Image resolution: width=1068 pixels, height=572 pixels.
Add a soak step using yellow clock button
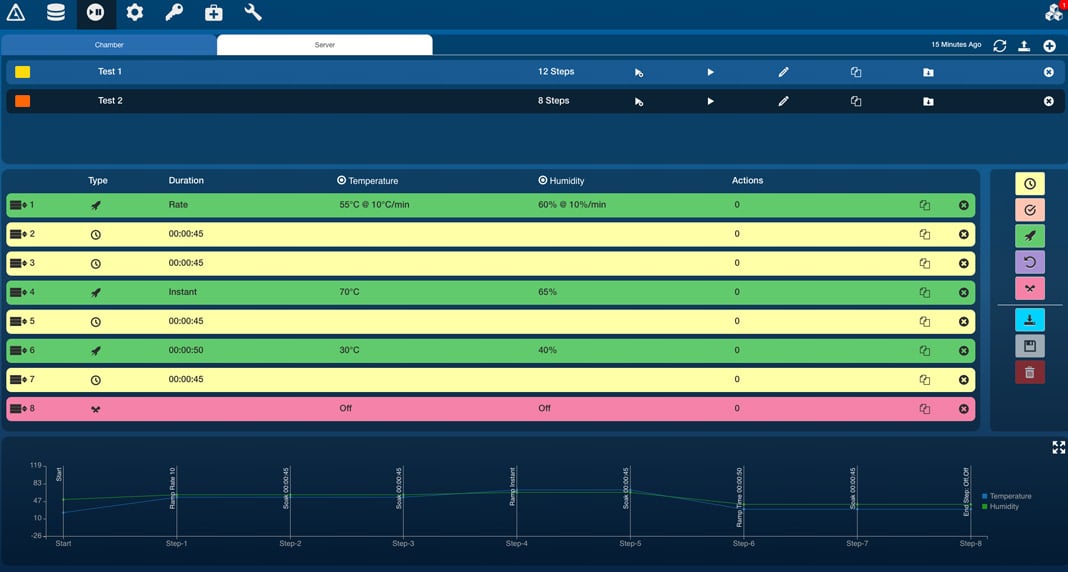[x=1029, y=184]
